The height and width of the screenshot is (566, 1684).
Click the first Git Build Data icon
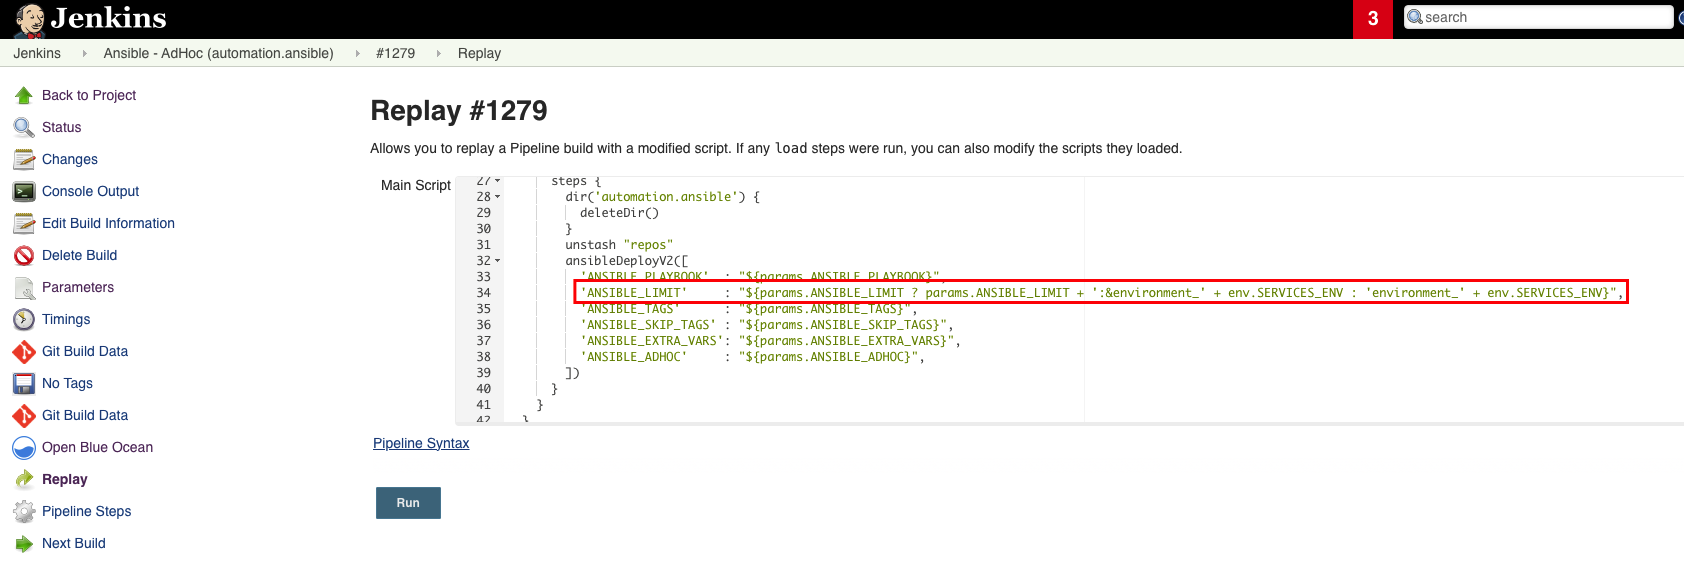24,351
